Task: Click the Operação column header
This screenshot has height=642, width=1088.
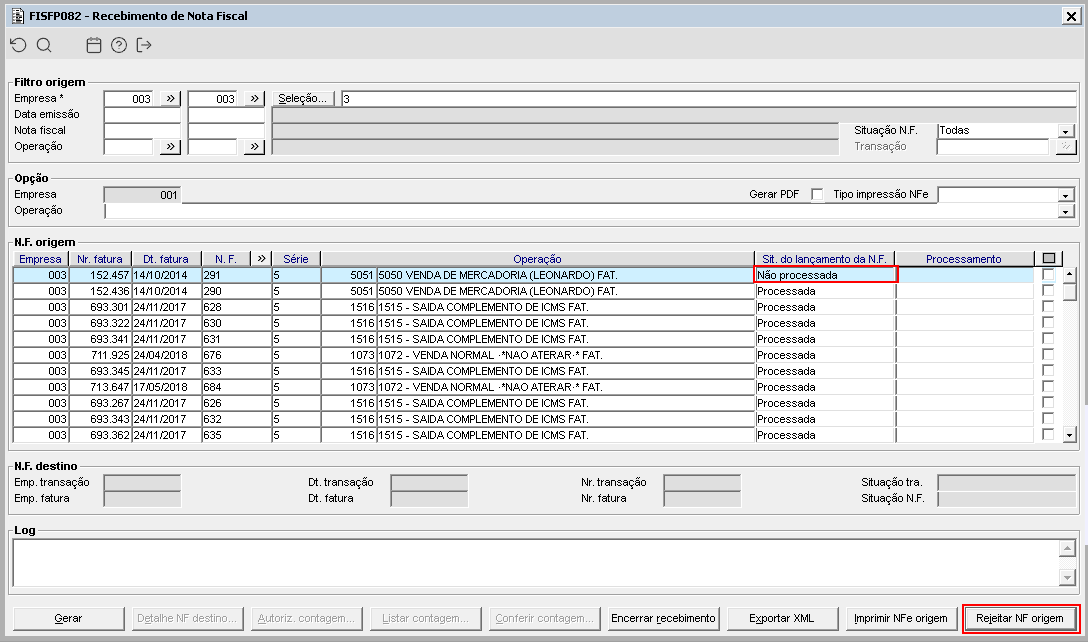Action: [537, 259]
